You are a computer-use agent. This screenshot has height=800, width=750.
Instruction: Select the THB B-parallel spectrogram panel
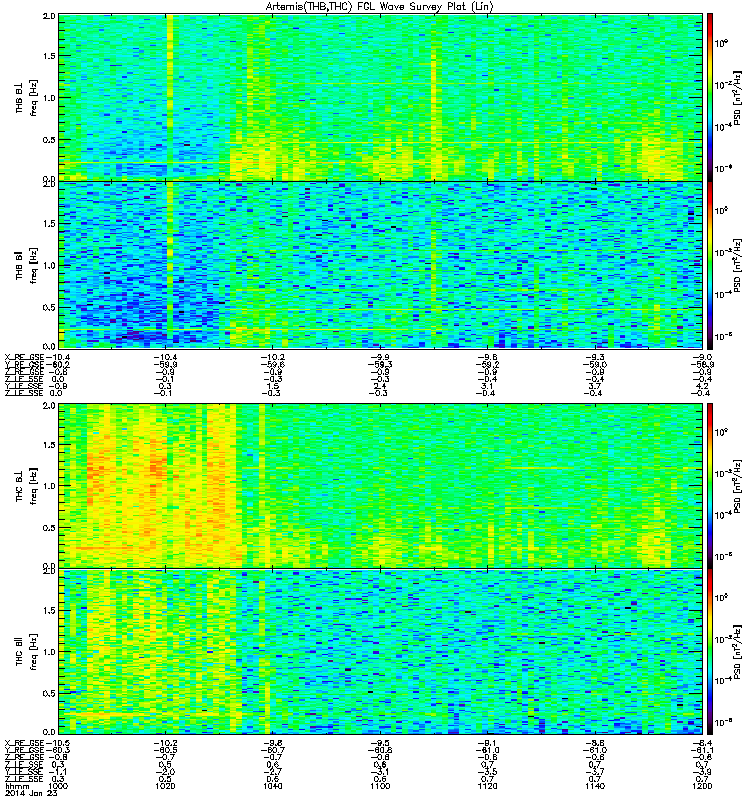click(x=381, y=265)
